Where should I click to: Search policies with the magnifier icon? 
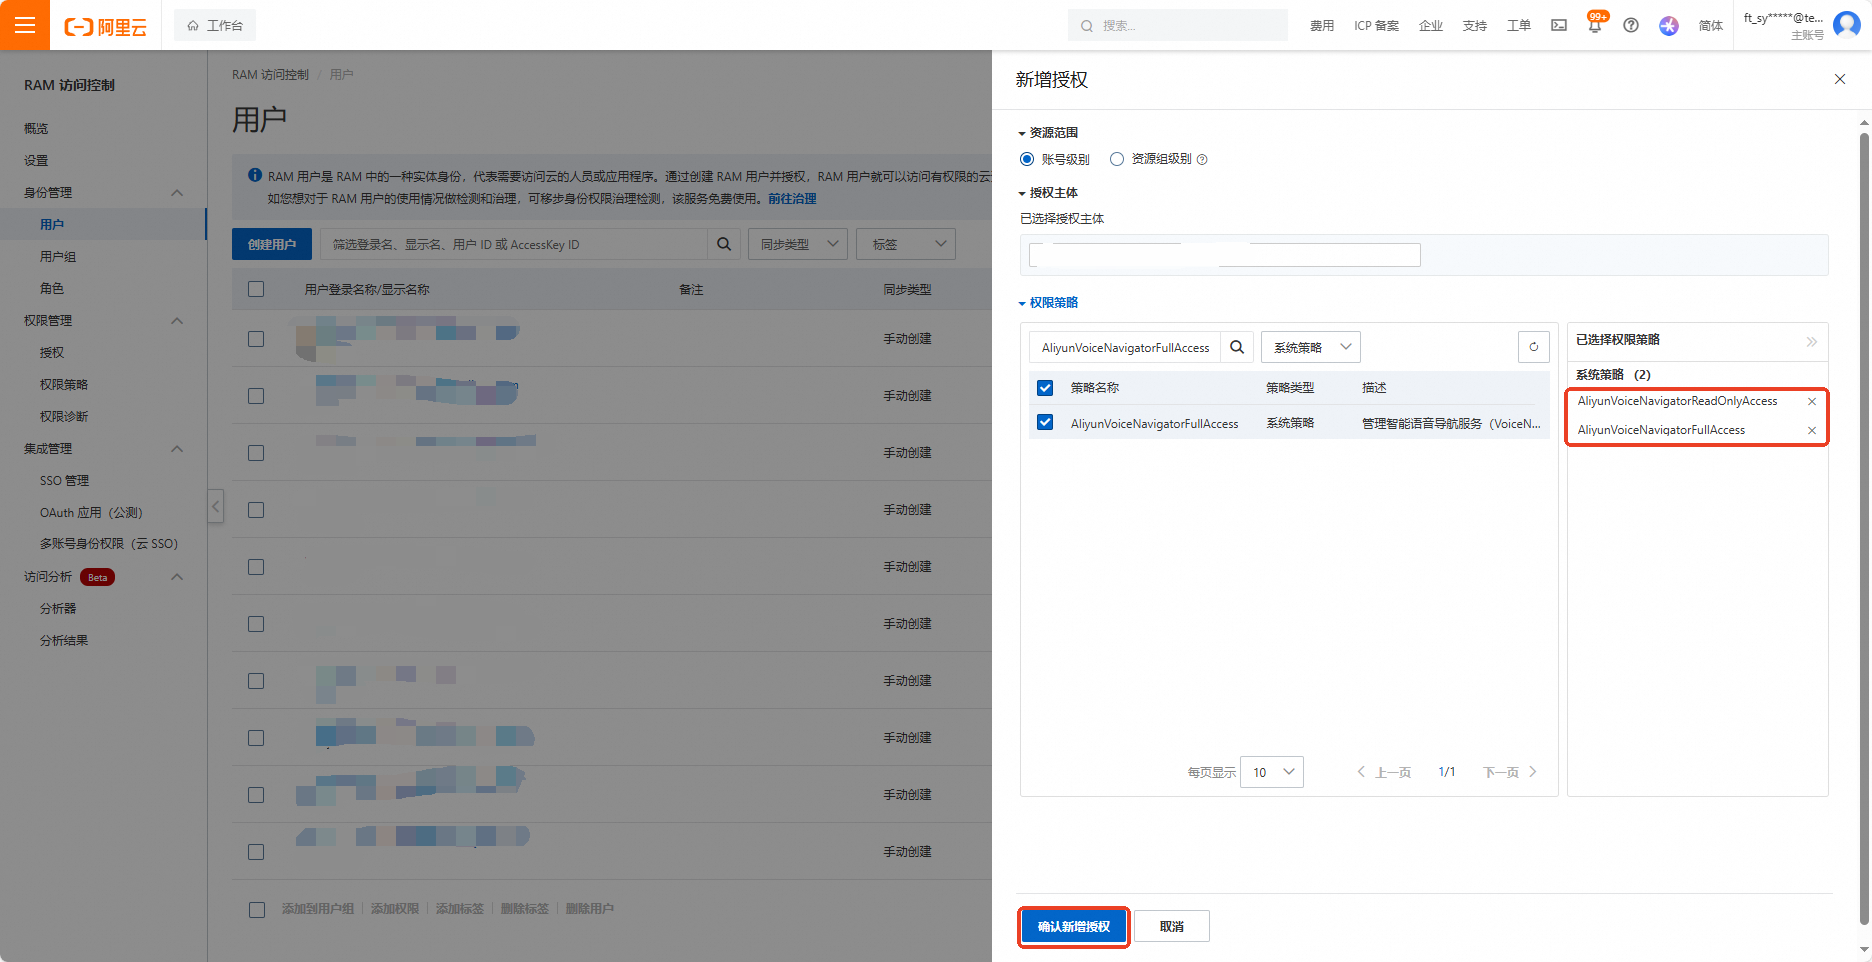[x=1237, y=347]
